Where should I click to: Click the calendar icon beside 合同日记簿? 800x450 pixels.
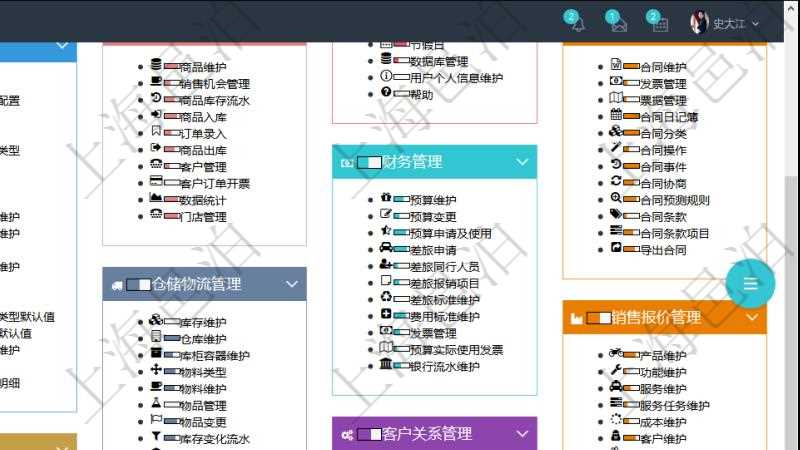[x=616, y=114]
